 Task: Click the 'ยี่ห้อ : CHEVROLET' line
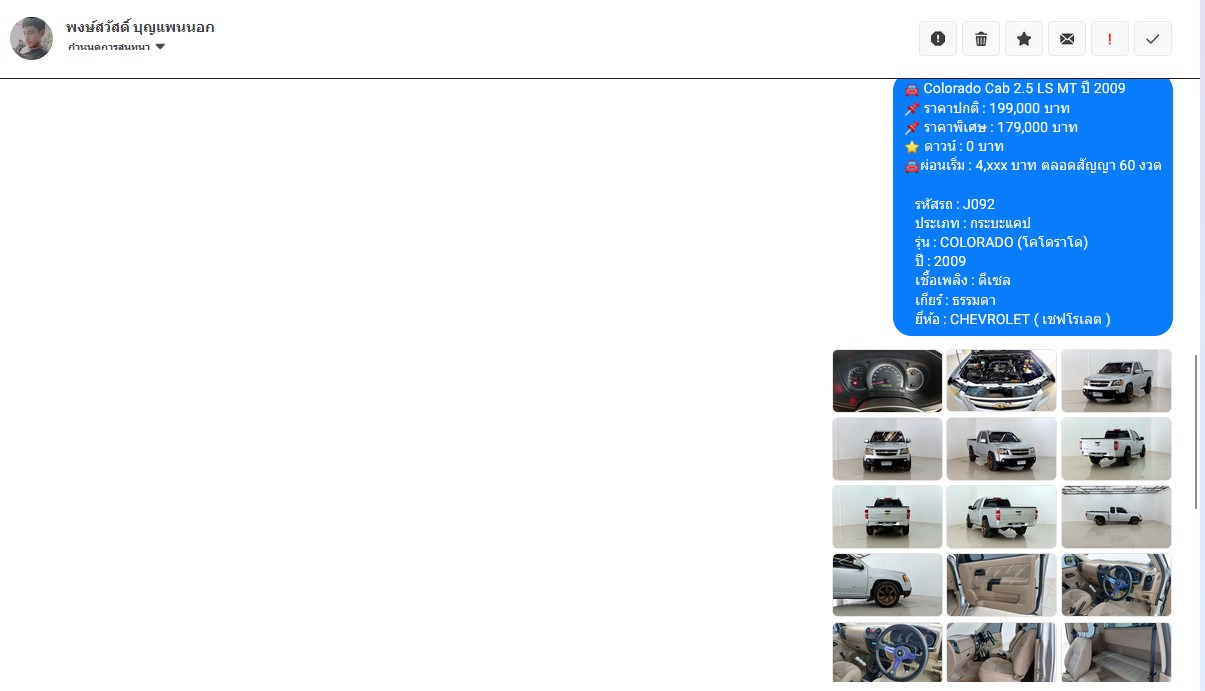1012,319
